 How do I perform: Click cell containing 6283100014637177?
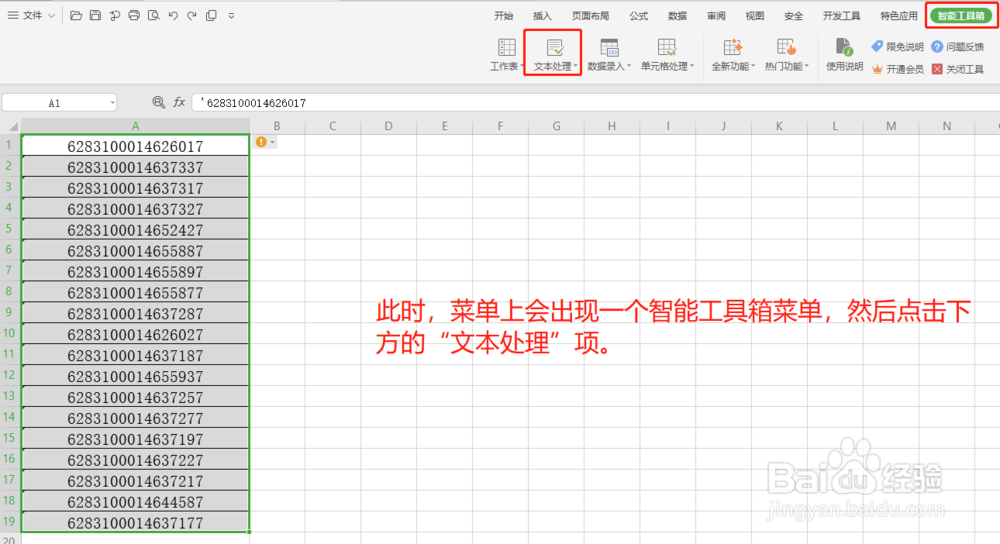pos(135,522)
